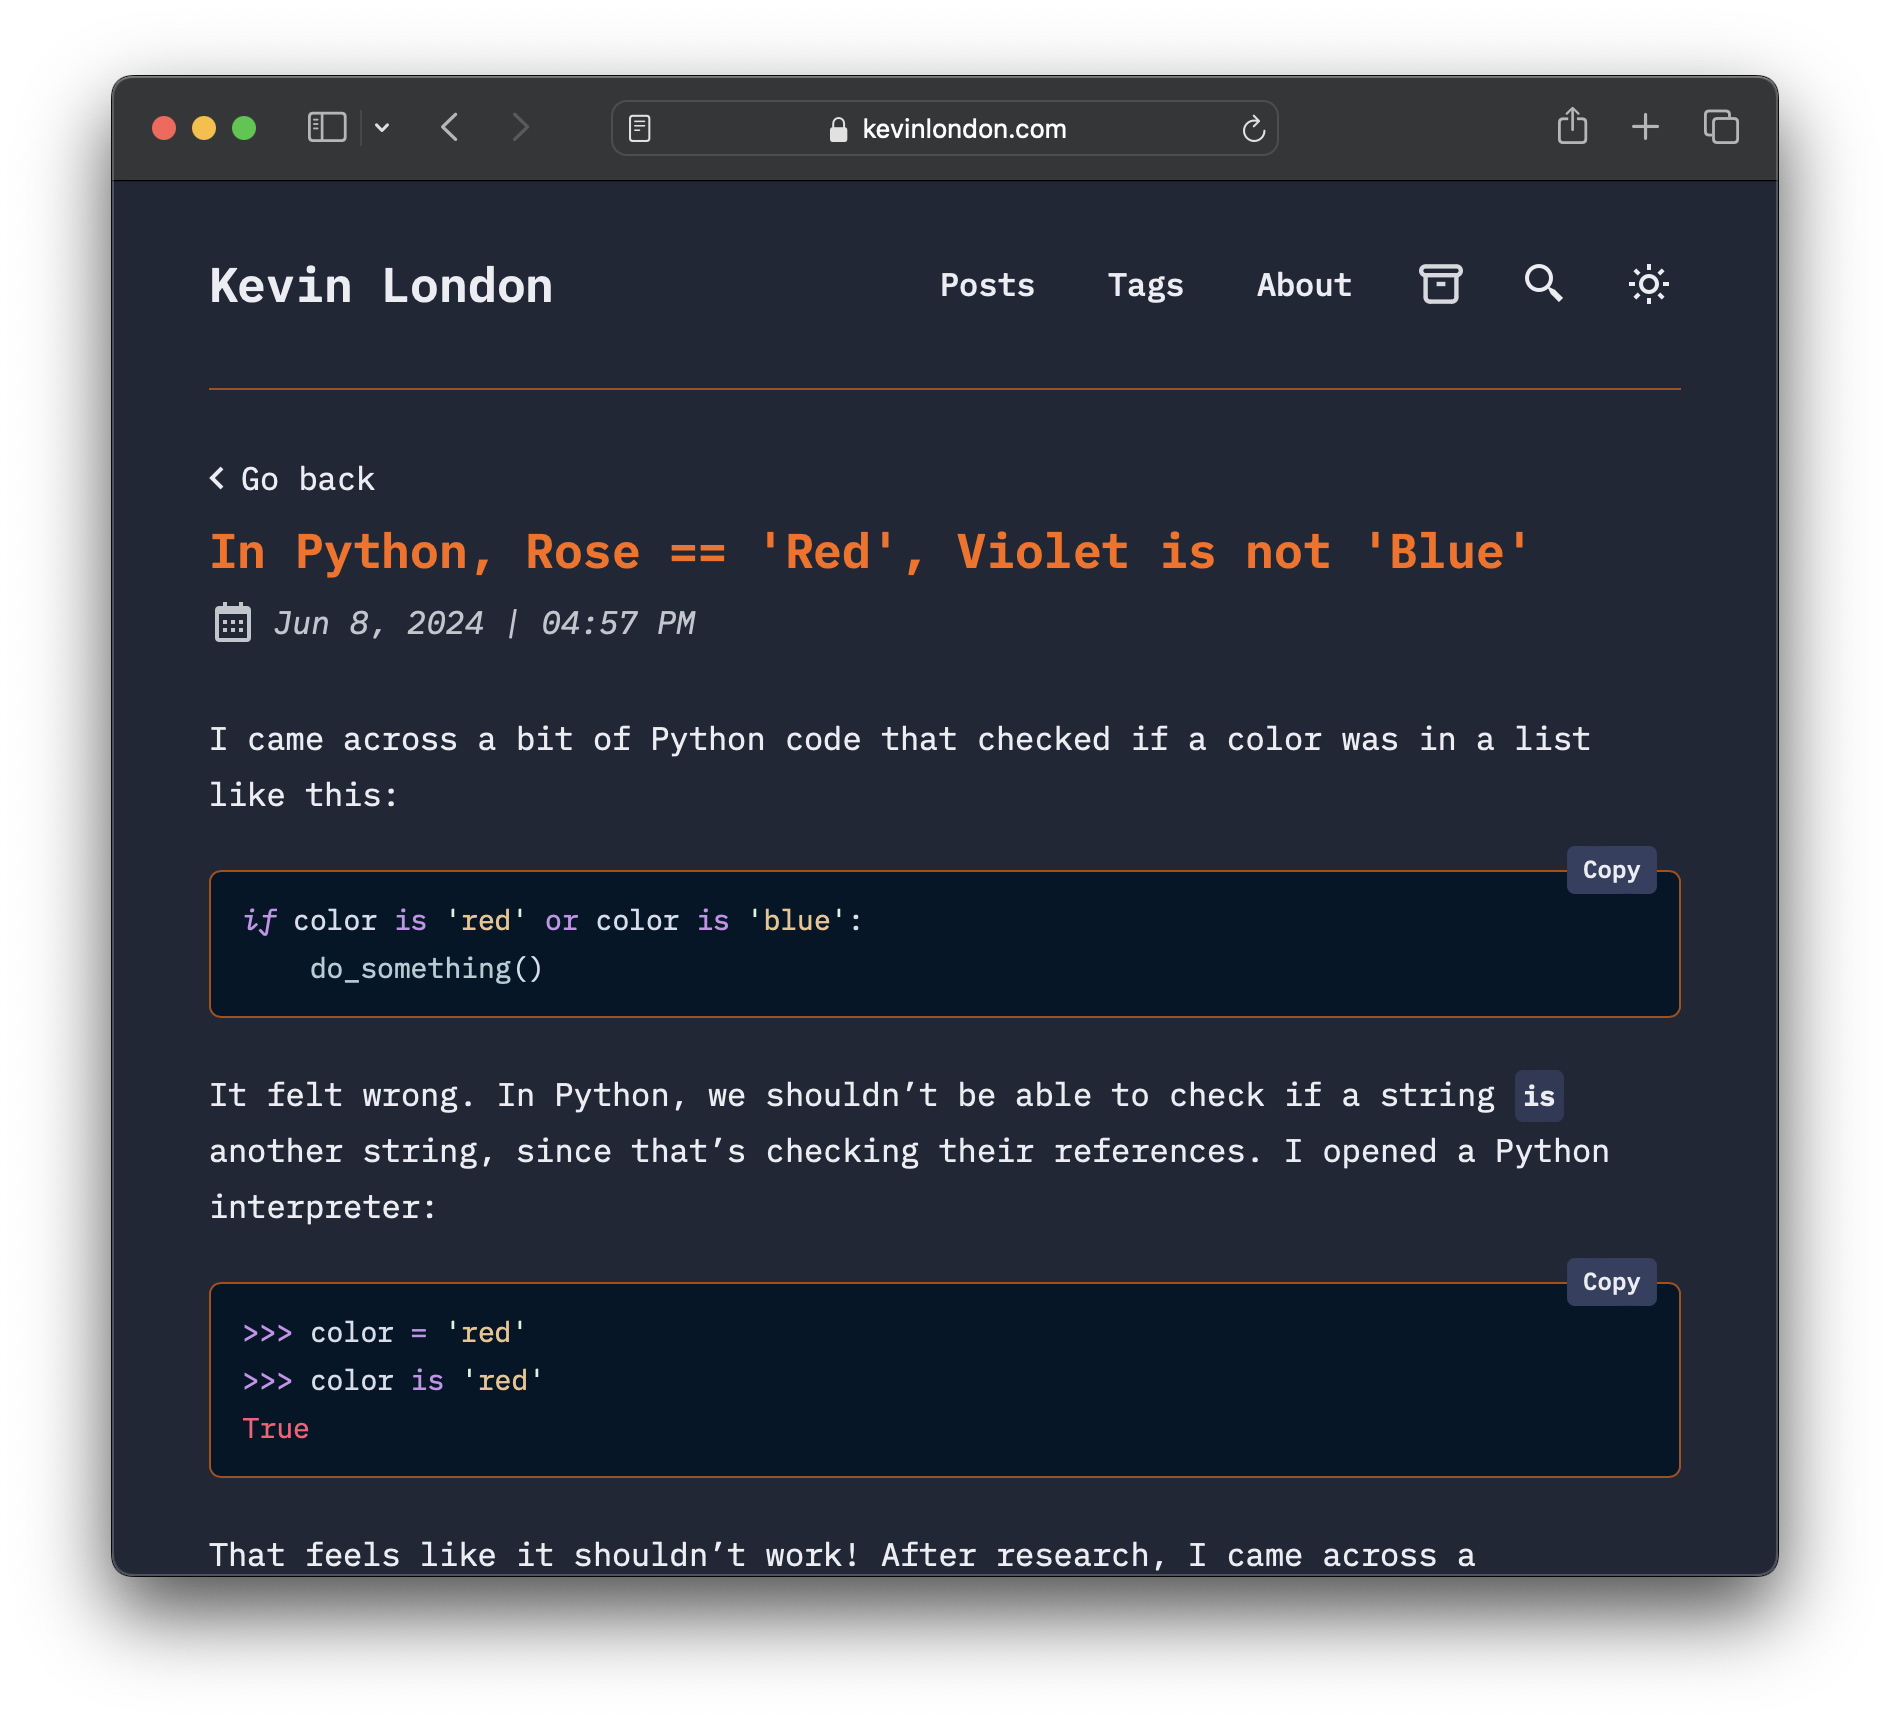Open Reader view from the address bar
Viewport: 1890px width, 1724px height.
[x=640, y=129]
